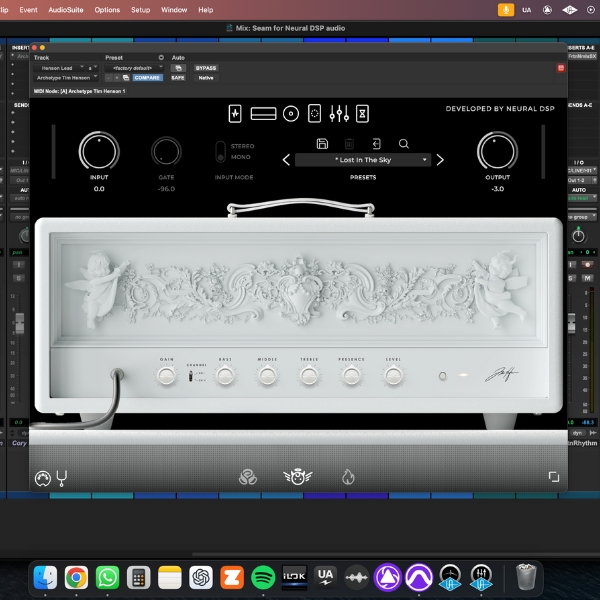Screen dimensions: 600x600
Task: Open the Lost In The Sky preset dropdown
Action: 363,160
